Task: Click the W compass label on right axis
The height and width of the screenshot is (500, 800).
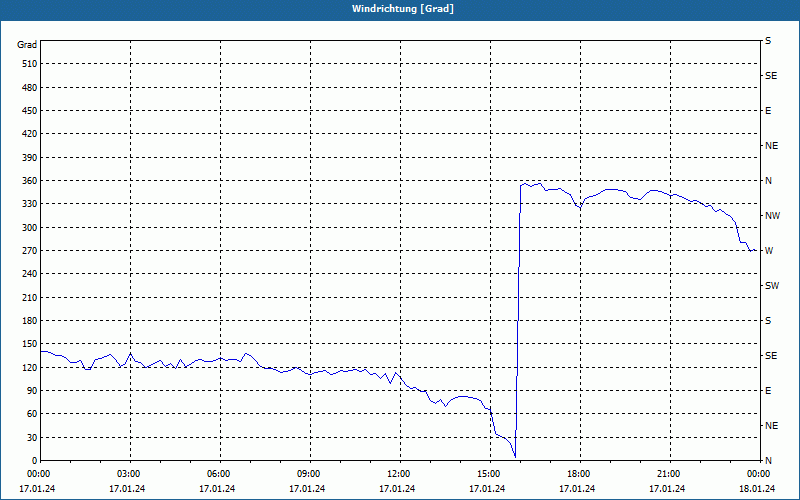Action: [769, 251]
